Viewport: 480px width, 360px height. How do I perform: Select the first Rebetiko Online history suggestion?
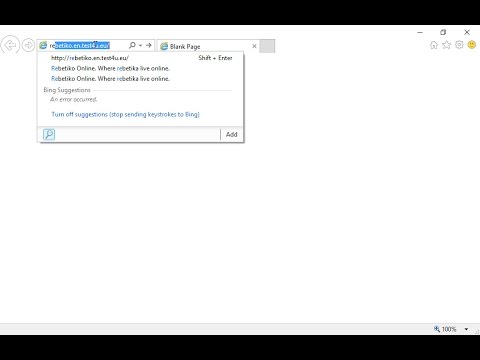(x=140, y=68)
